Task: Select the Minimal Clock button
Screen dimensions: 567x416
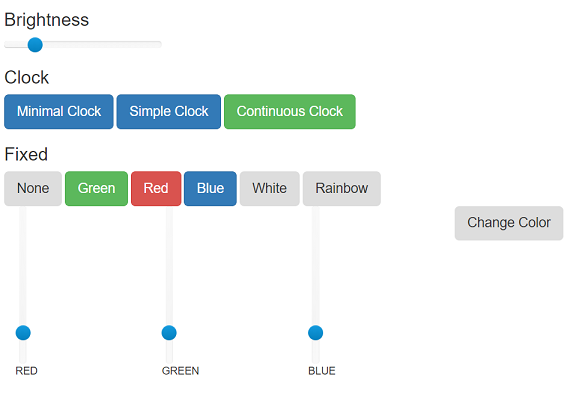Action: click(59, 111)
